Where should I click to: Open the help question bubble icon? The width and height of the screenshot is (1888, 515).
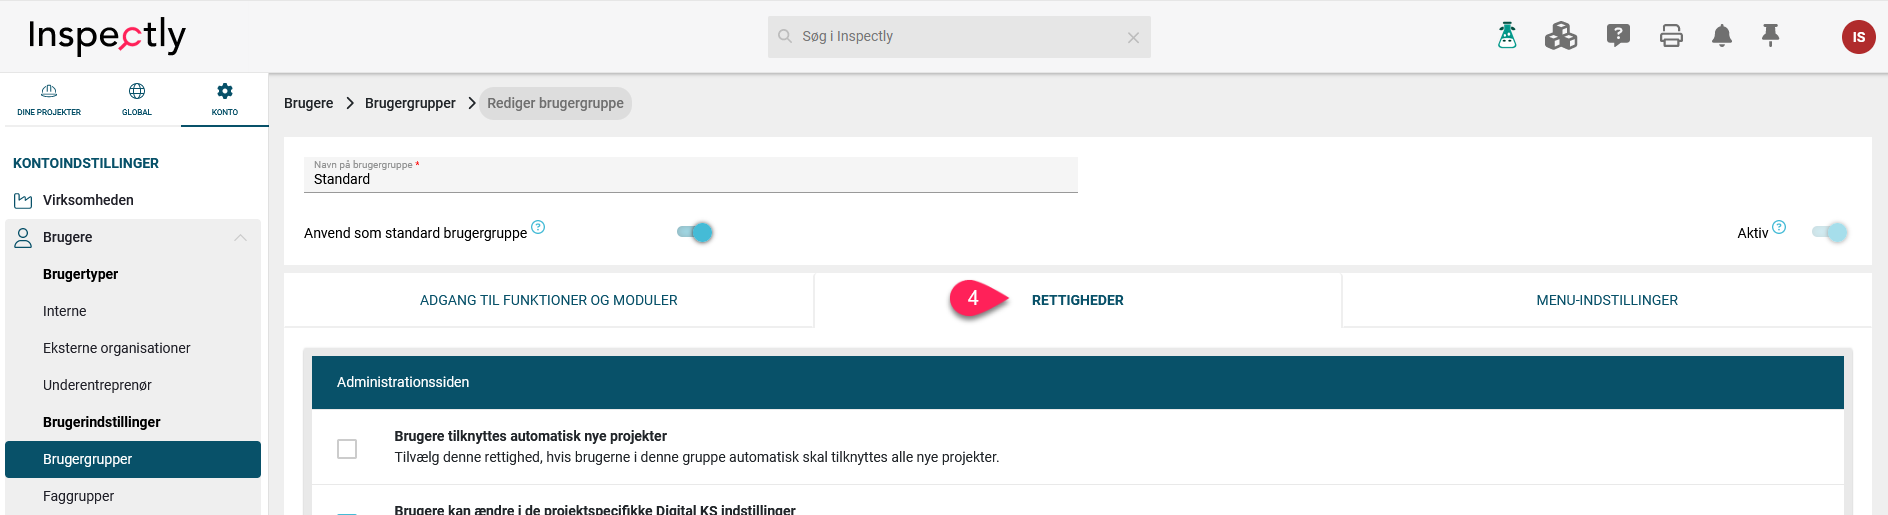[x=1618, y=36]
